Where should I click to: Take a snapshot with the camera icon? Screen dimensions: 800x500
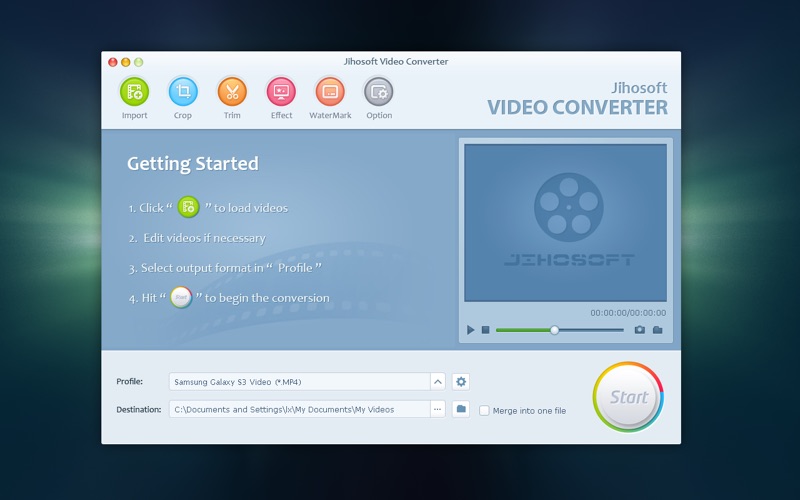(639, 330)
